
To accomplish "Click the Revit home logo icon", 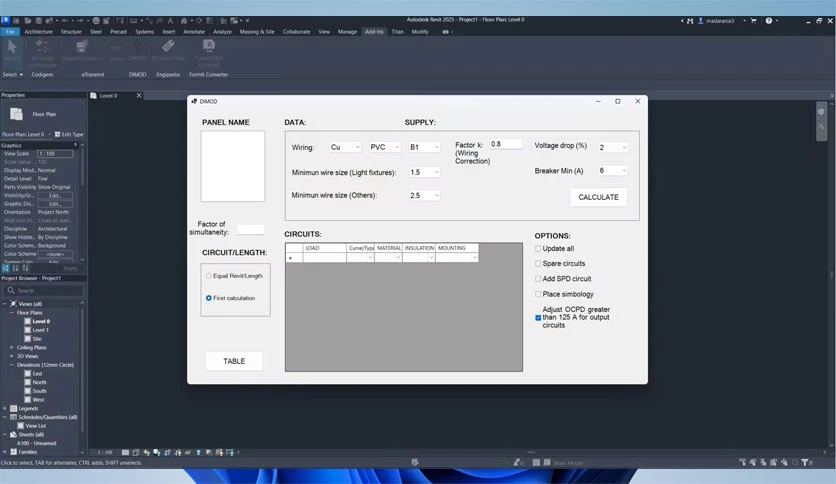I will (x=5, y=20).
